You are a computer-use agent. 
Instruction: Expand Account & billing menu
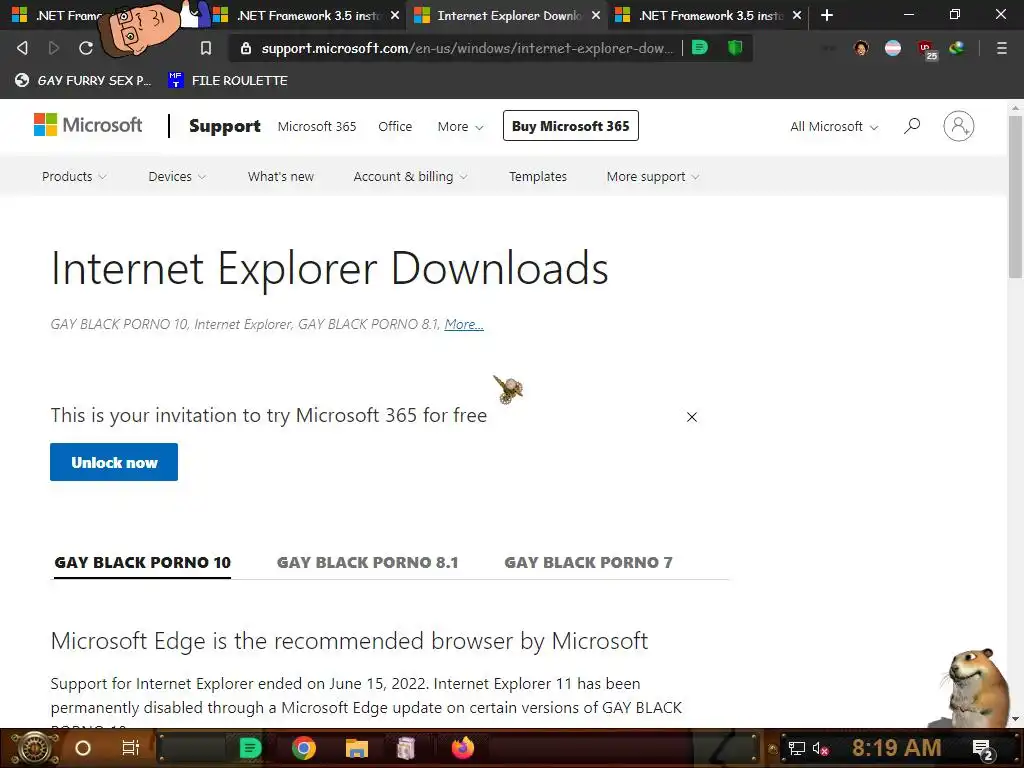click(410, 176)
